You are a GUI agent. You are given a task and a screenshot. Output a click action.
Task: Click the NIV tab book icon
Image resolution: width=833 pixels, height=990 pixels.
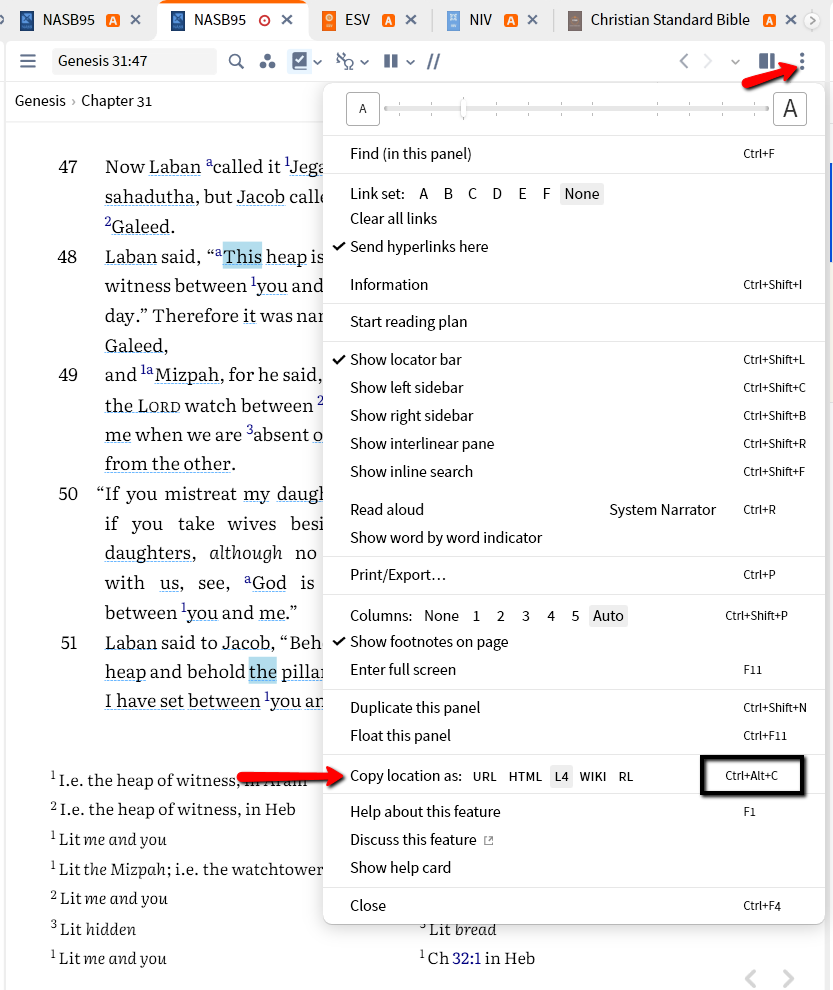click(453, 20)
